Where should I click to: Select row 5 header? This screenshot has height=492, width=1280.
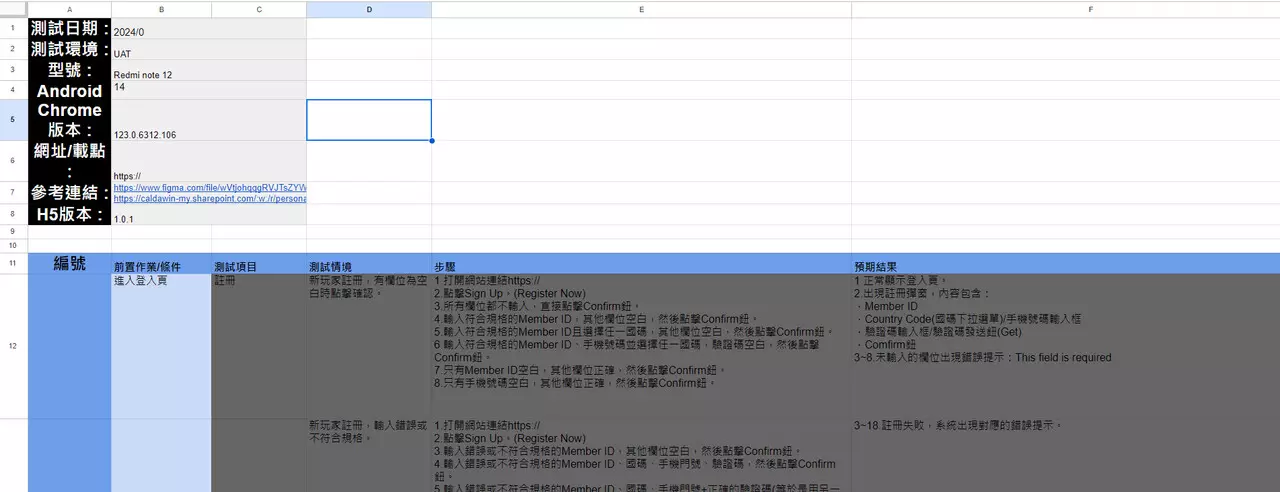coord(13,120)
